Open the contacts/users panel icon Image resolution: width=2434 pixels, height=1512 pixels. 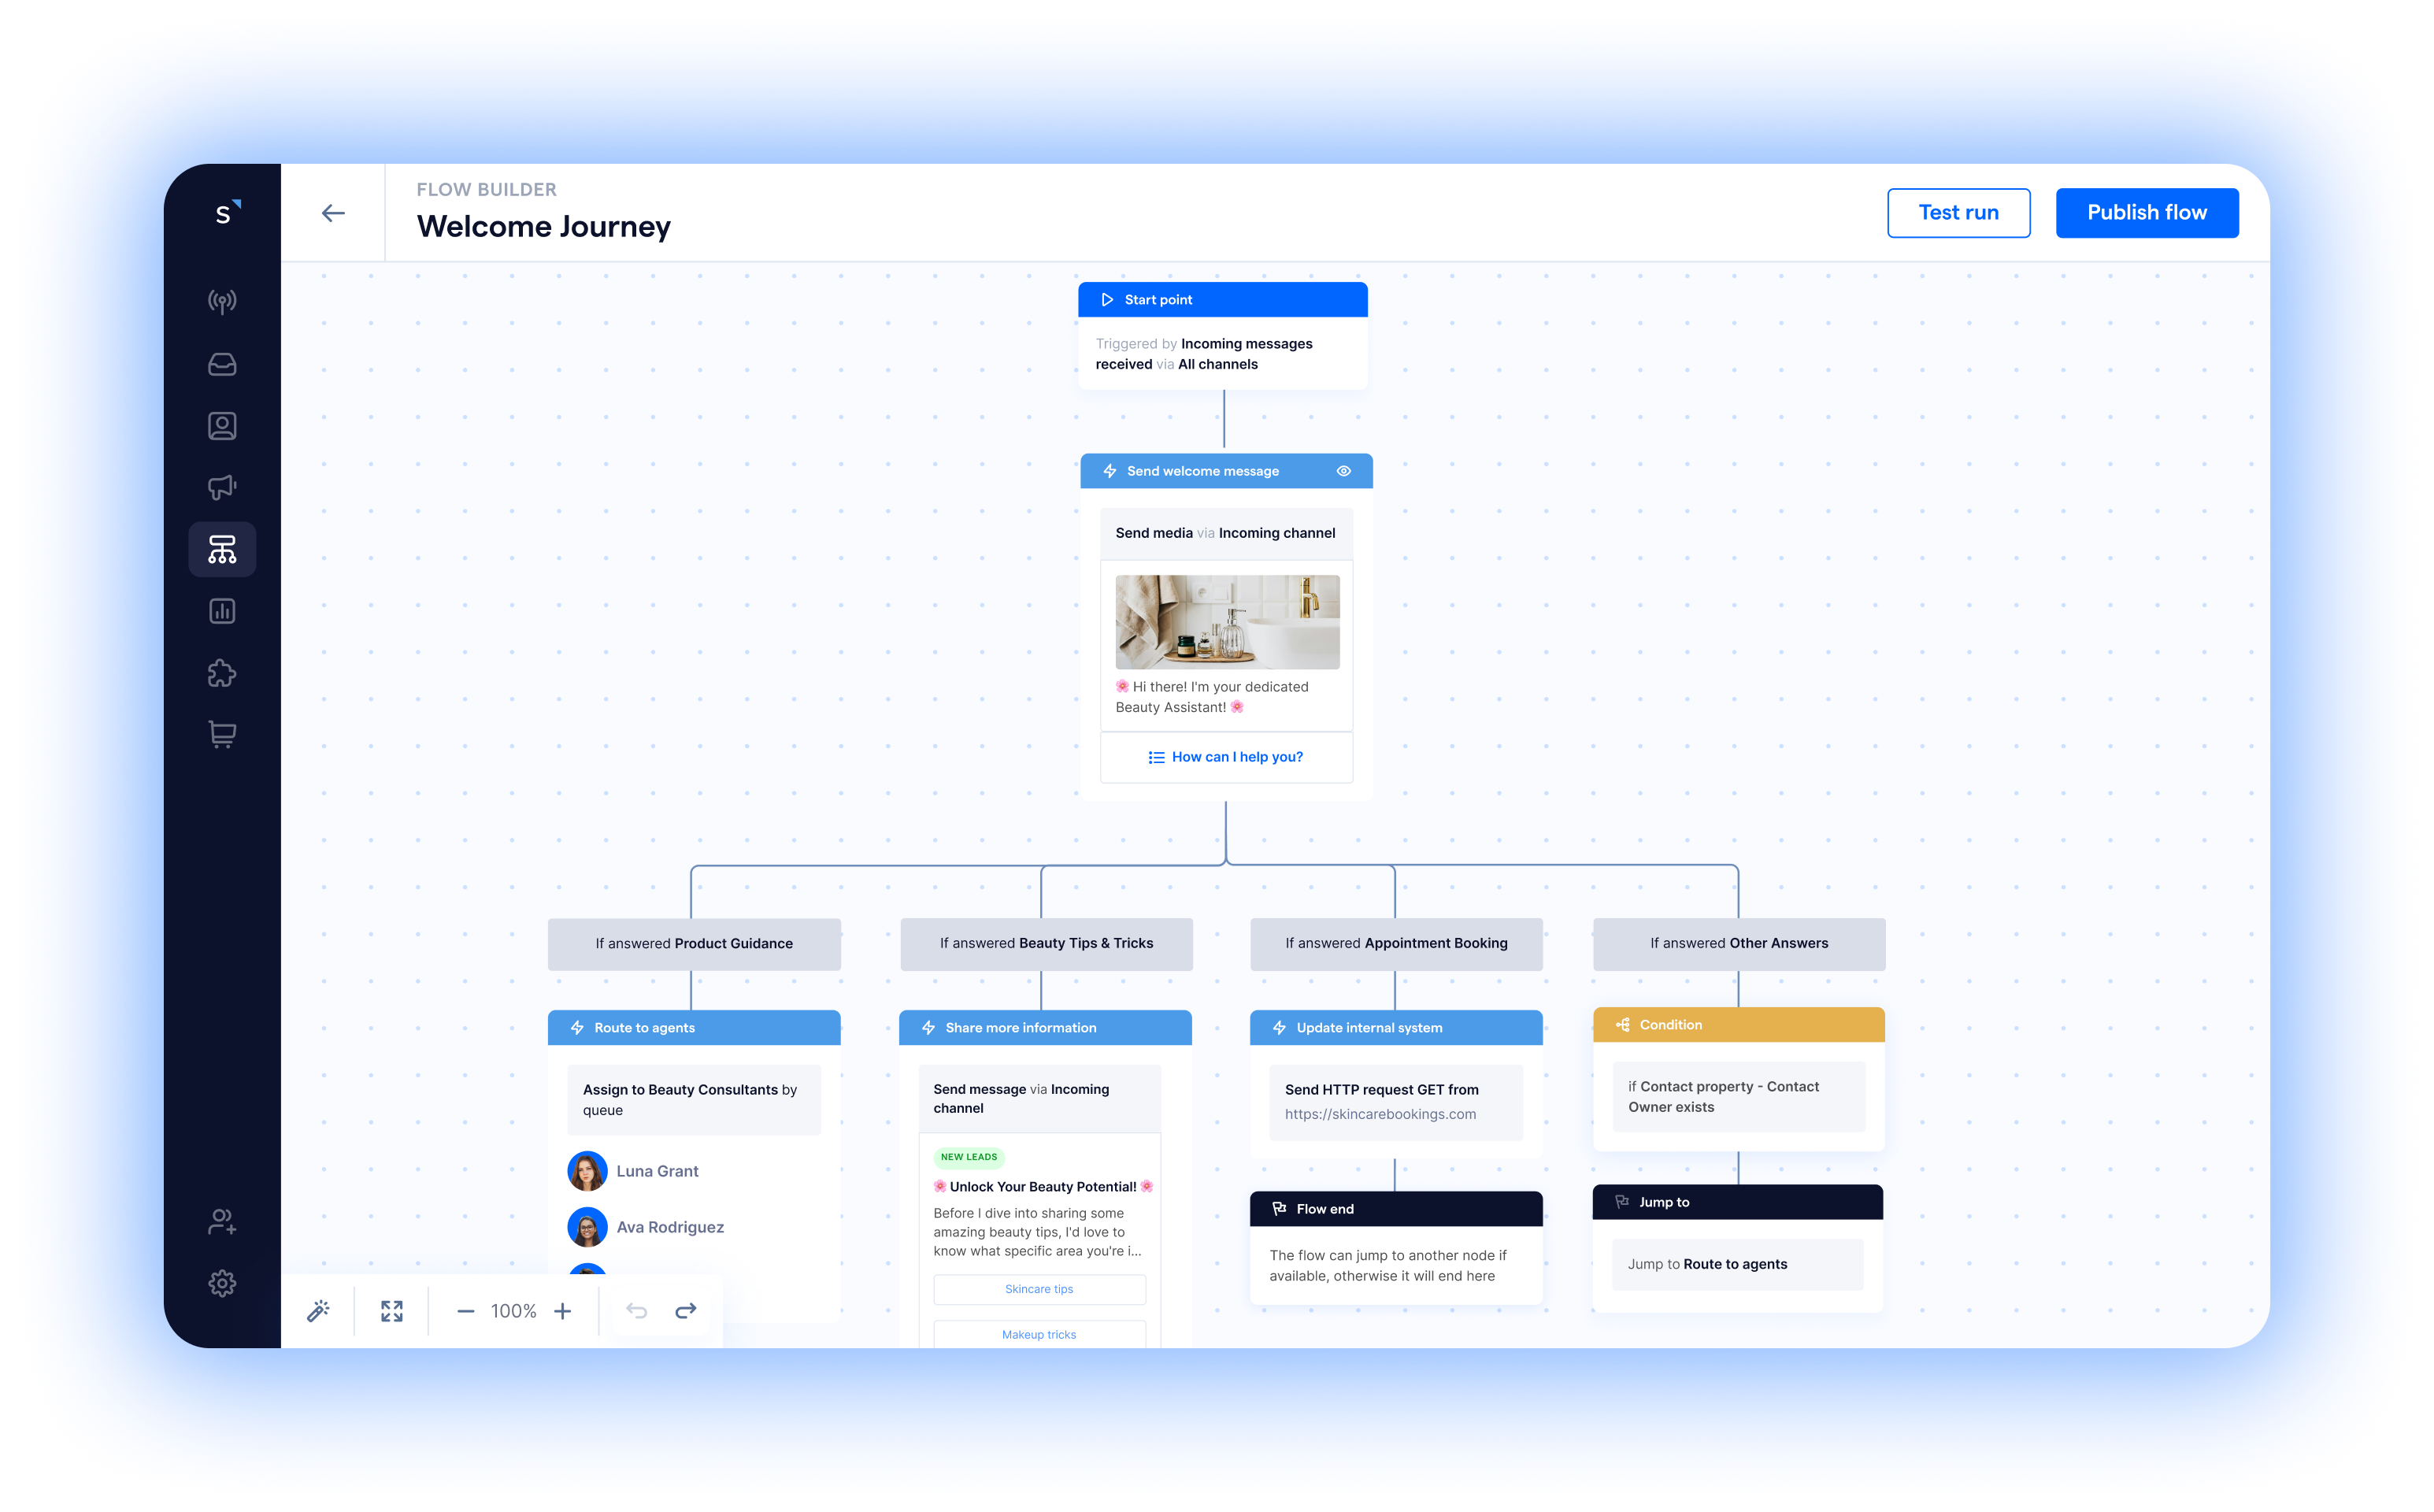click(x=221, y=425)
